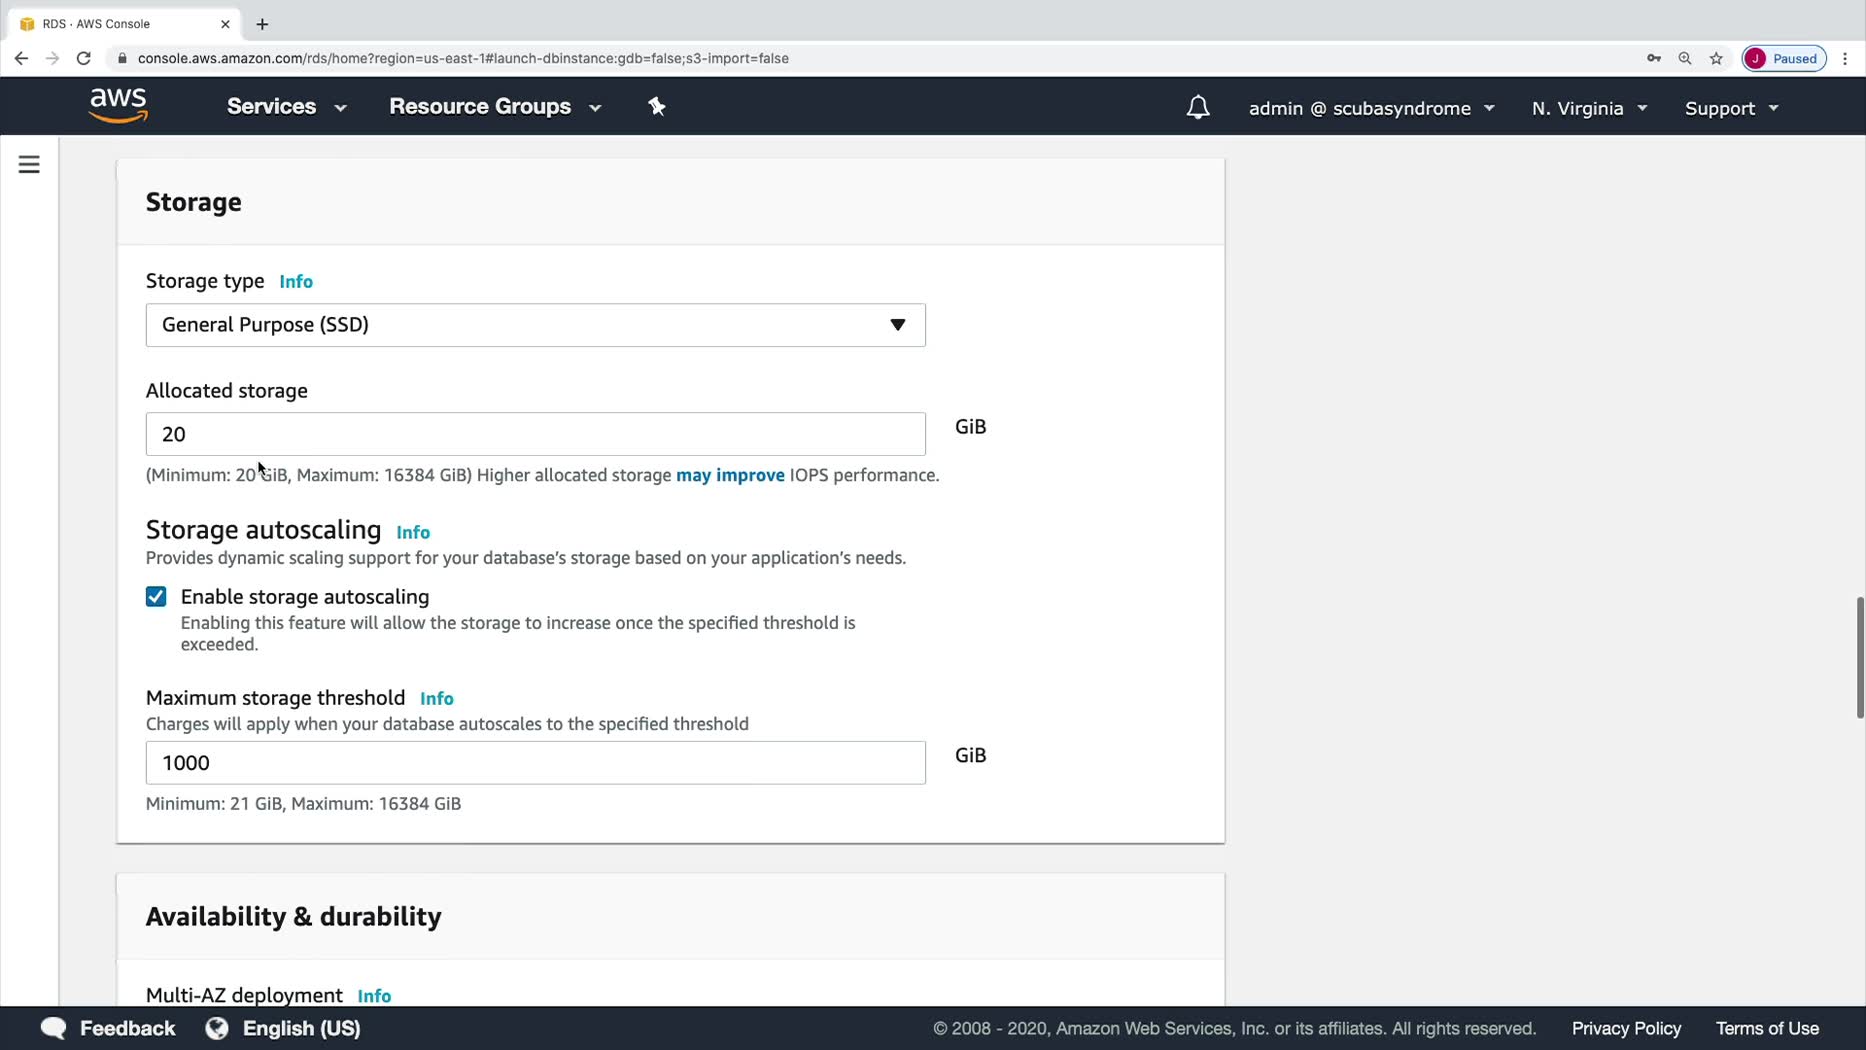Click the Info link beside Storage type
The image size is (1866, 1050).
[x=296, y=282]
